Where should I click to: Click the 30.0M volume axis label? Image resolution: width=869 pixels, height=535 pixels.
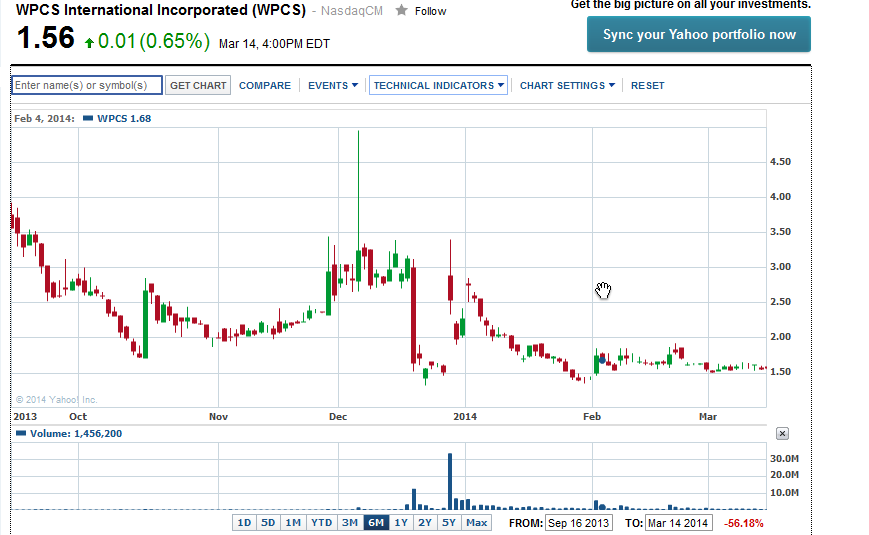tap(784, 458)
